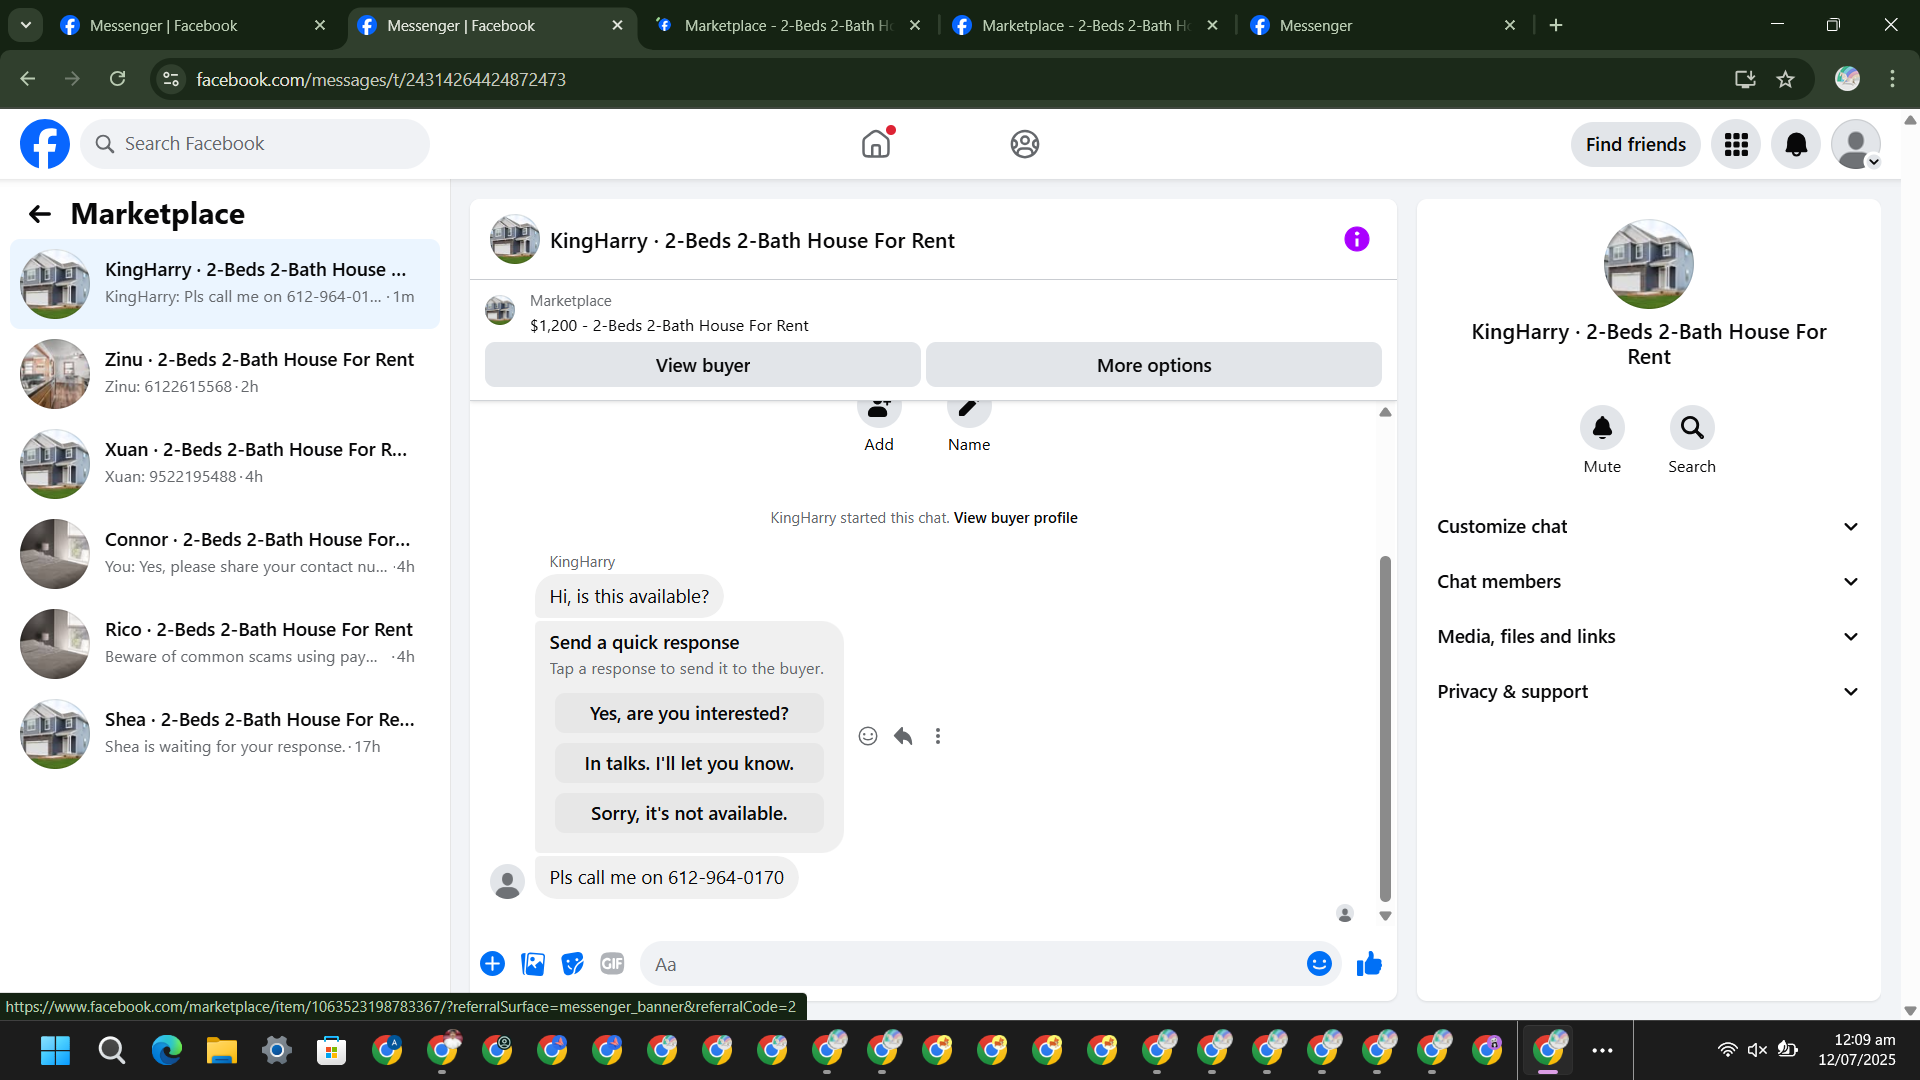Choose a GIF in the composer

click(612, 964)
